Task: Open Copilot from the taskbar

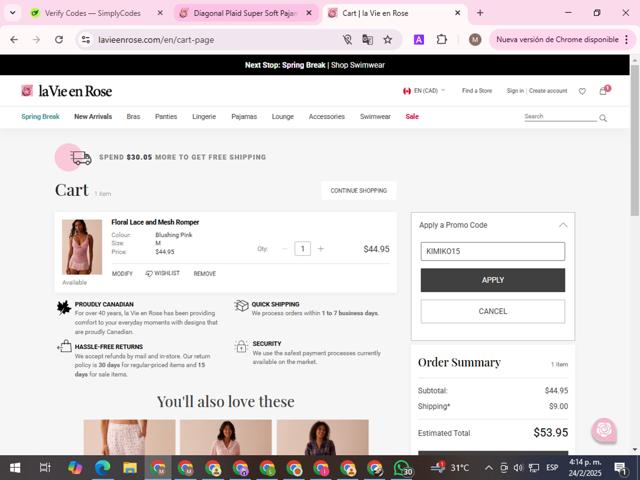Action: click(x=75, y=467)
